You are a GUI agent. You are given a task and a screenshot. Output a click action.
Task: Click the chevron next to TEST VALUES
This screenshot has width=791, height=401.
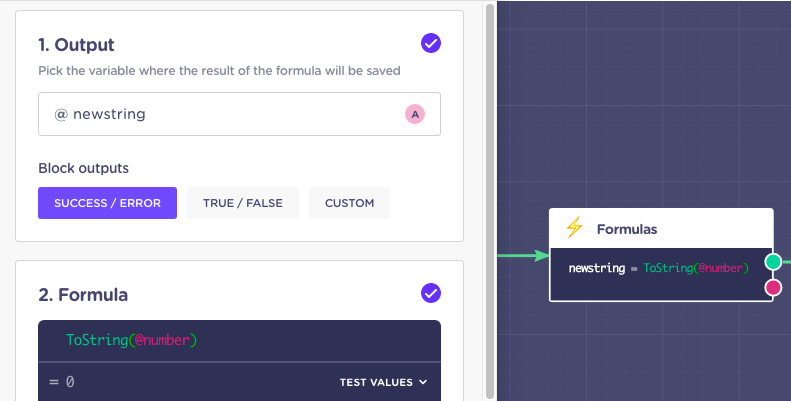tap(423, 382)
